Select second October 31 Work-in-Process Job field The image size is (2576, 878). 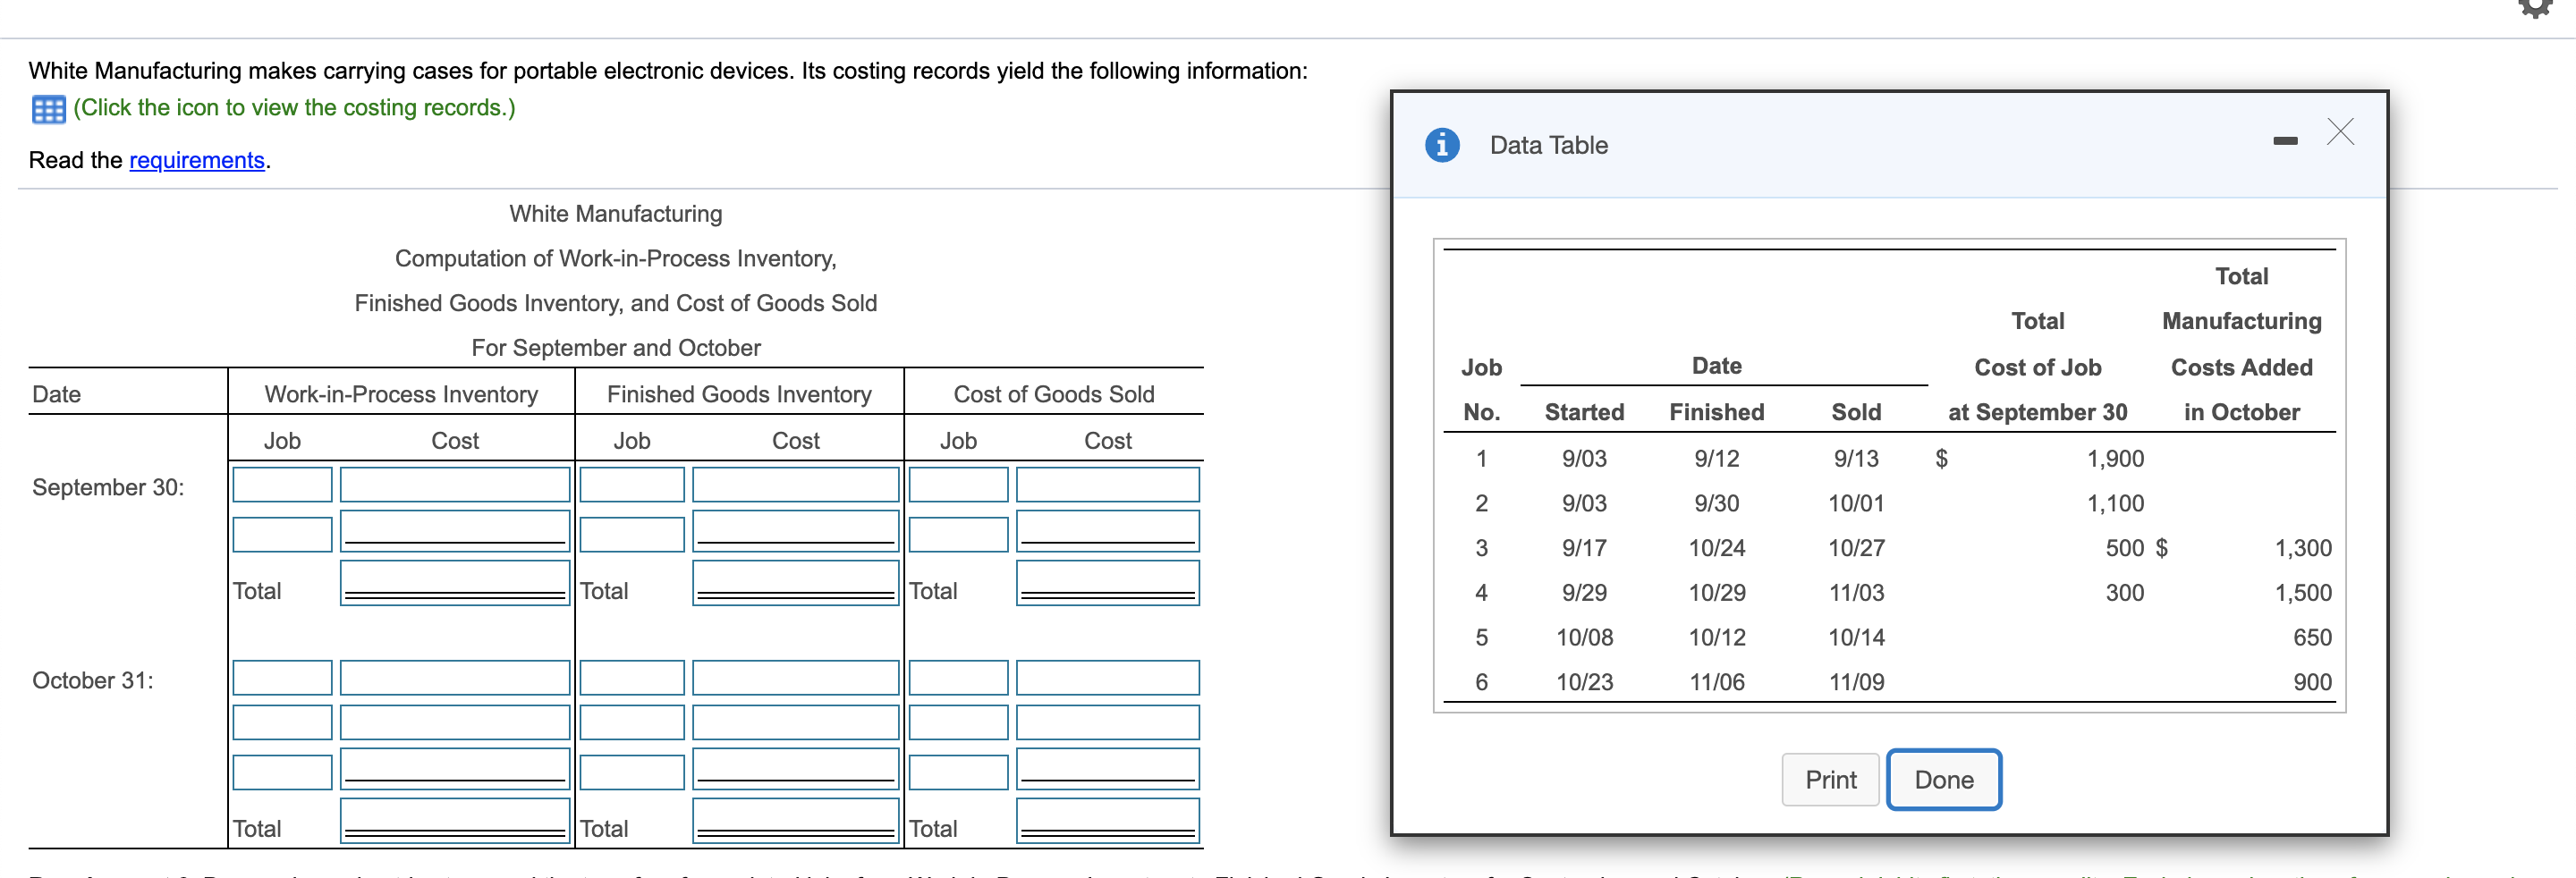pos(282,722)
